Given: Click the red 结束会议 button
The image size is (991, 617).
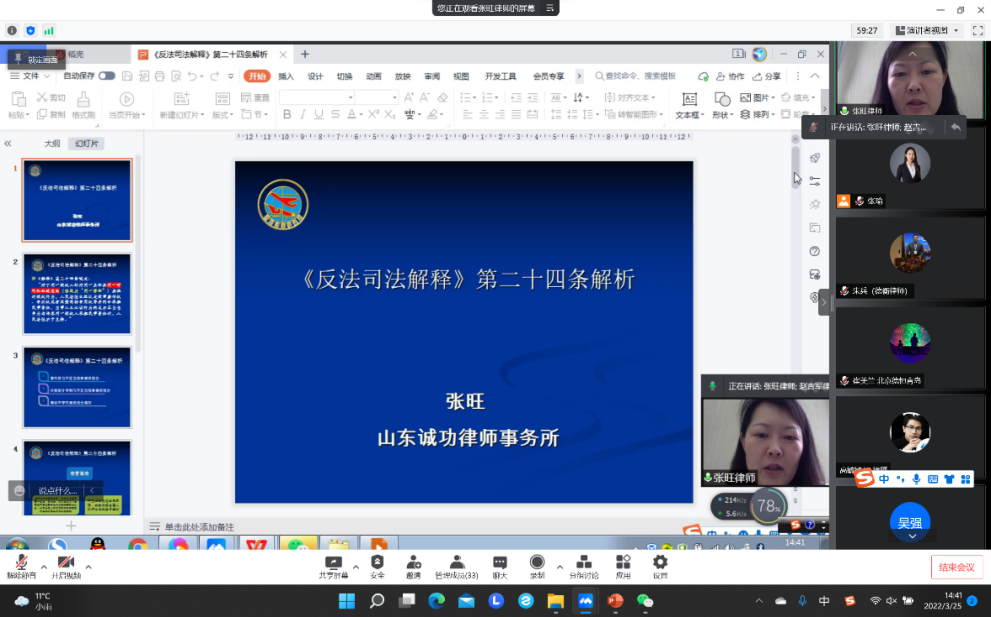Looking at the screenshot, I should pos(956,567).
